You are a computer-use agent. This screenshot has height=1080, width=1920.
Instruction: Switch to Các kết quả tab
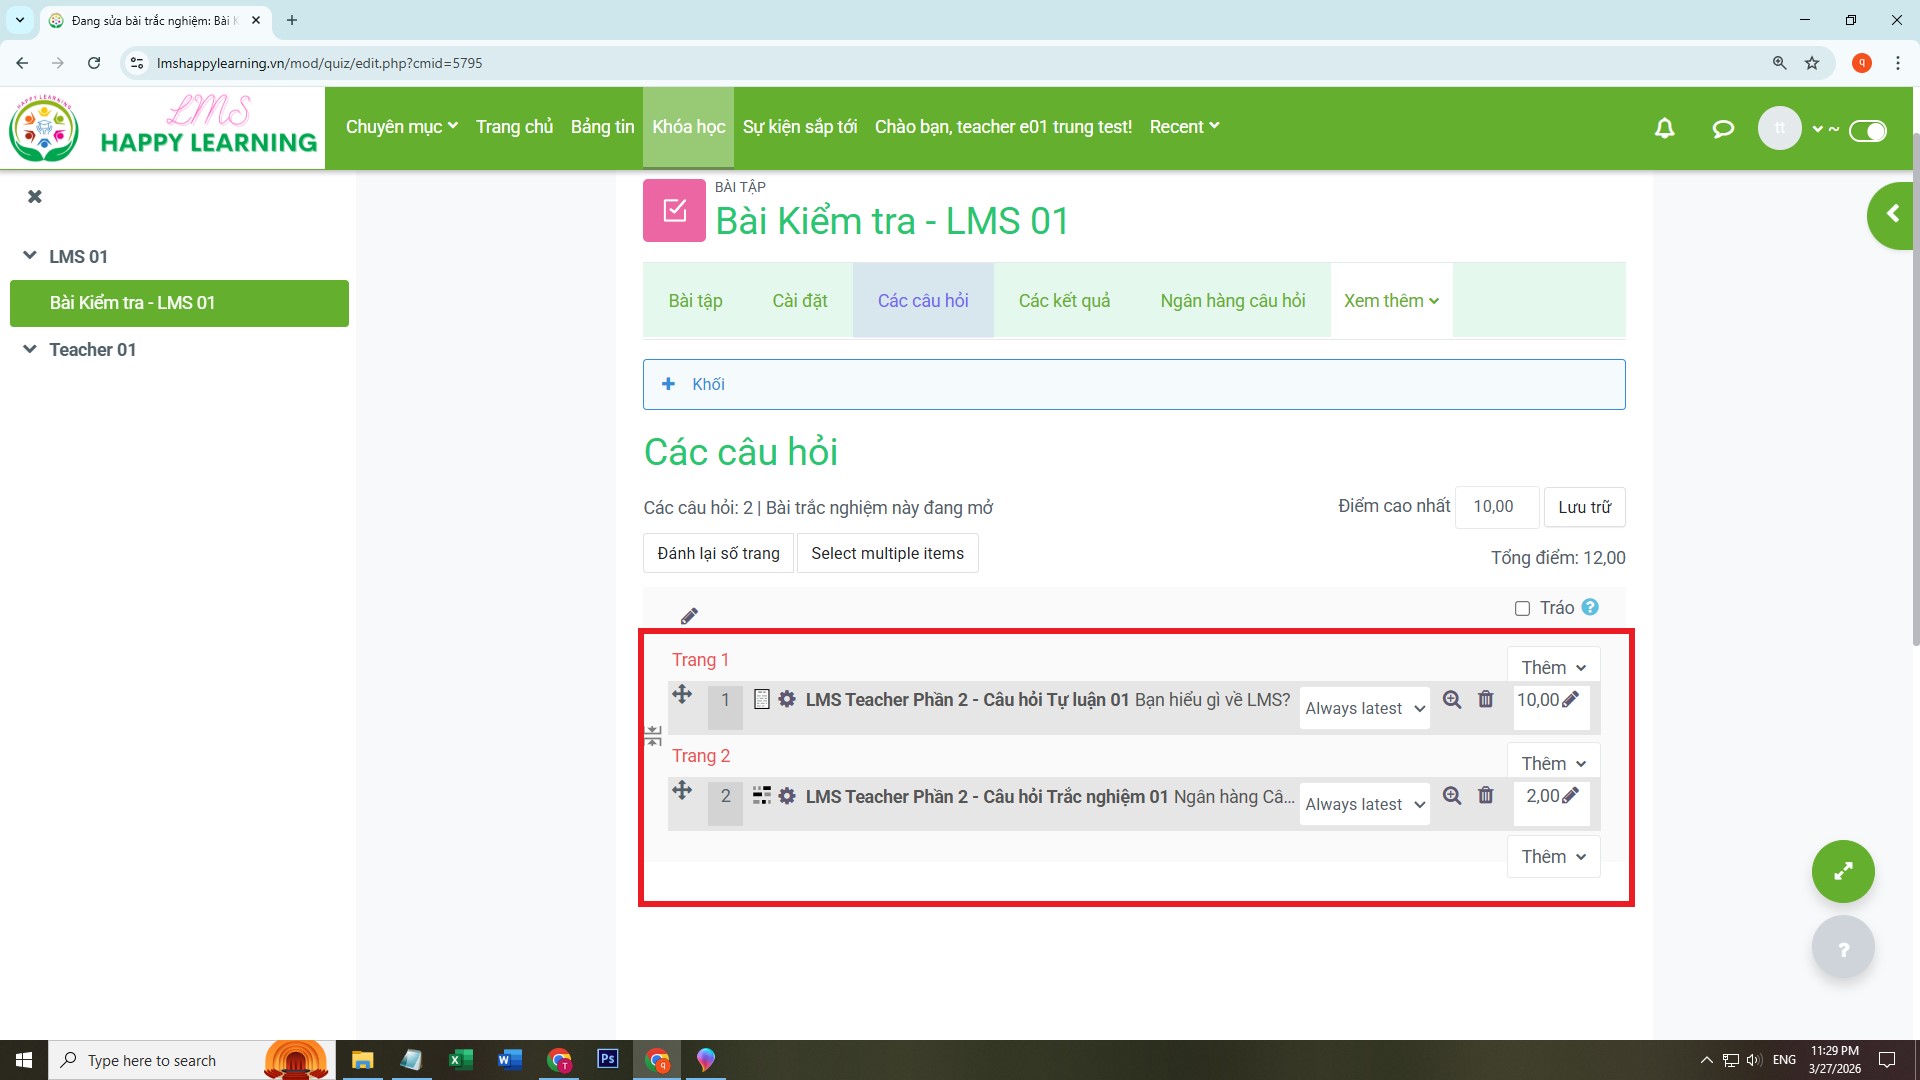tap(1064, 301)
